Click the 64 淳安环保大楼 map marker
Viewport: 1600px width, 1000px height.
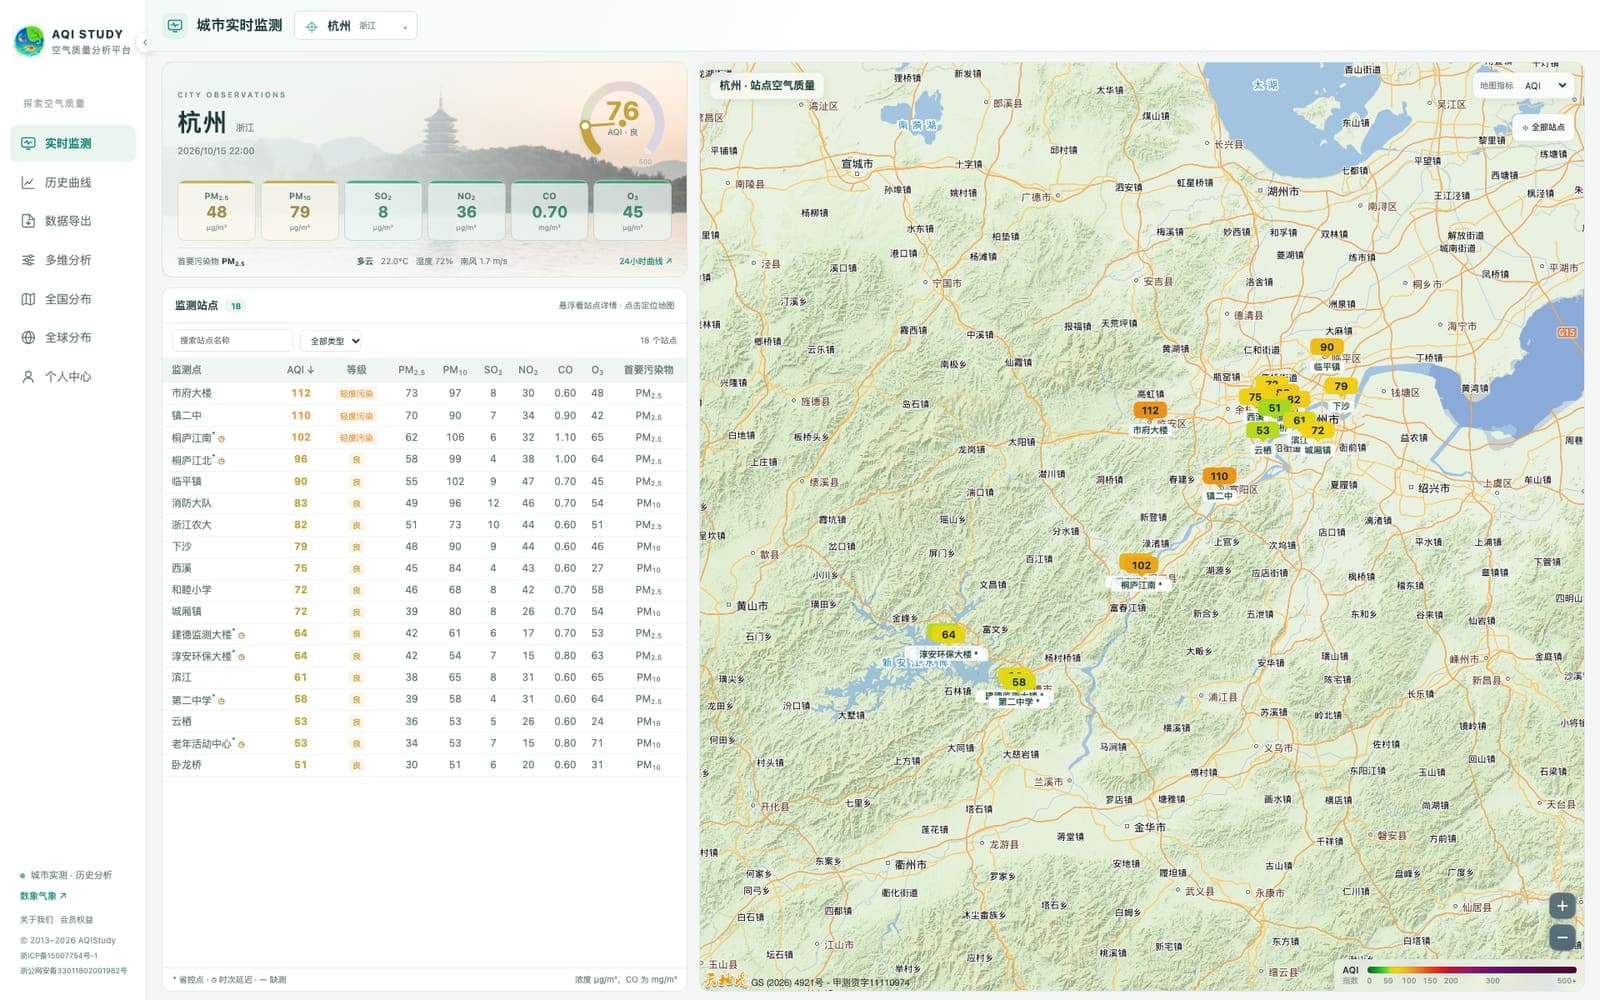[948, 634]
